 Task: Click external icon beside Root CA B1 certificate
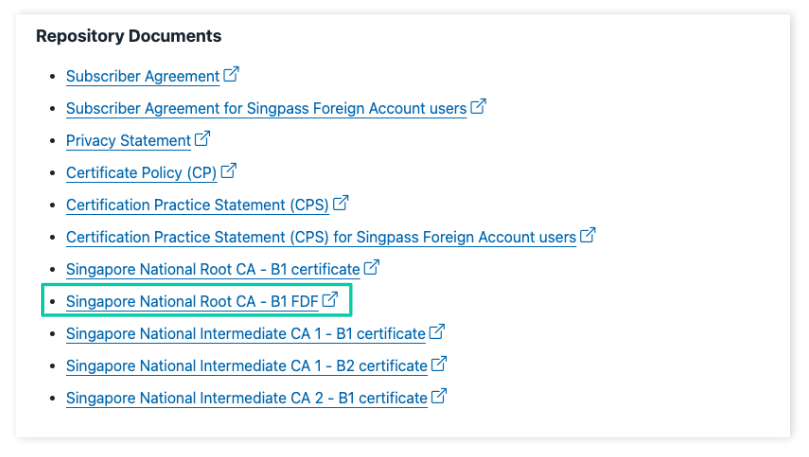[372, 268]
